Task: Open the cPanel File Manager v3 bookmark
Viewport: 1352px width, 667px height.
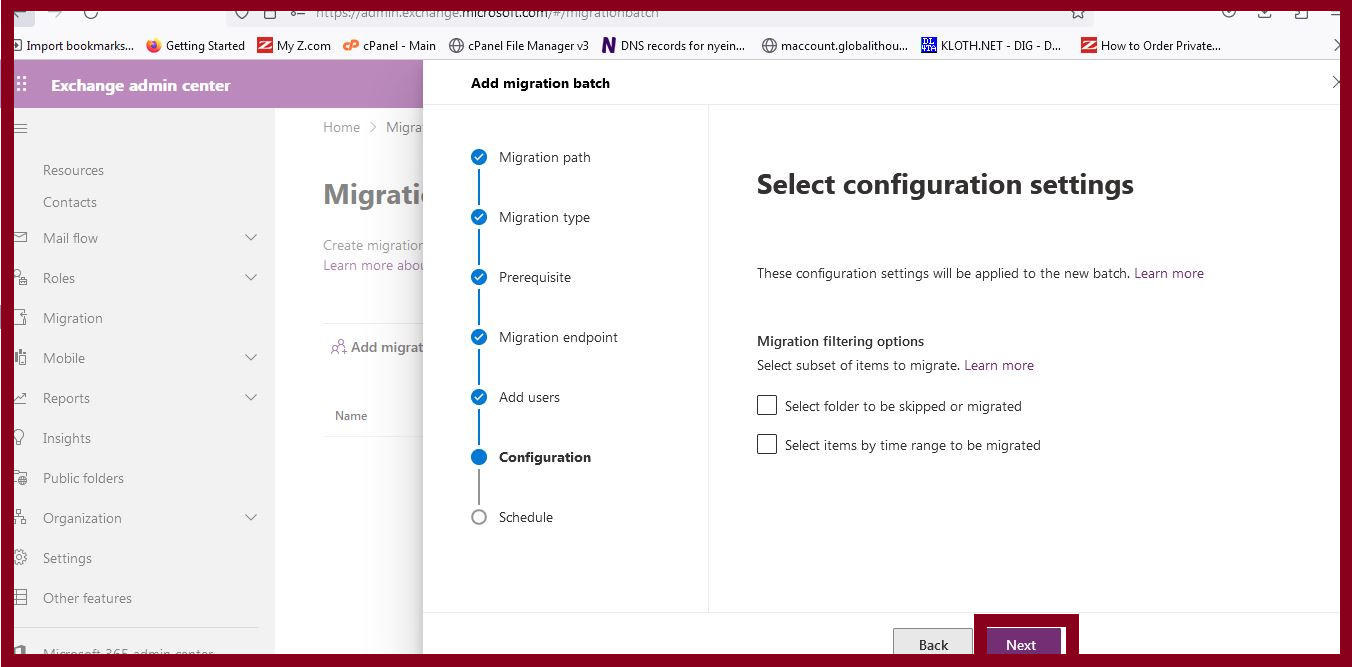Action: point(519,45)
